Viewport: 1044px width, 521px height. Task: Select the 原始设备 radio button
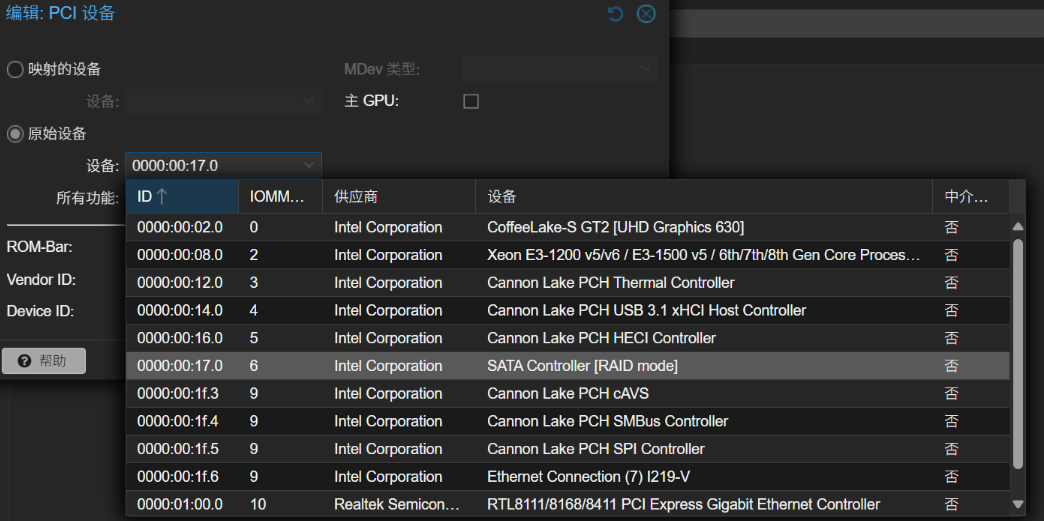click(16, 133)
